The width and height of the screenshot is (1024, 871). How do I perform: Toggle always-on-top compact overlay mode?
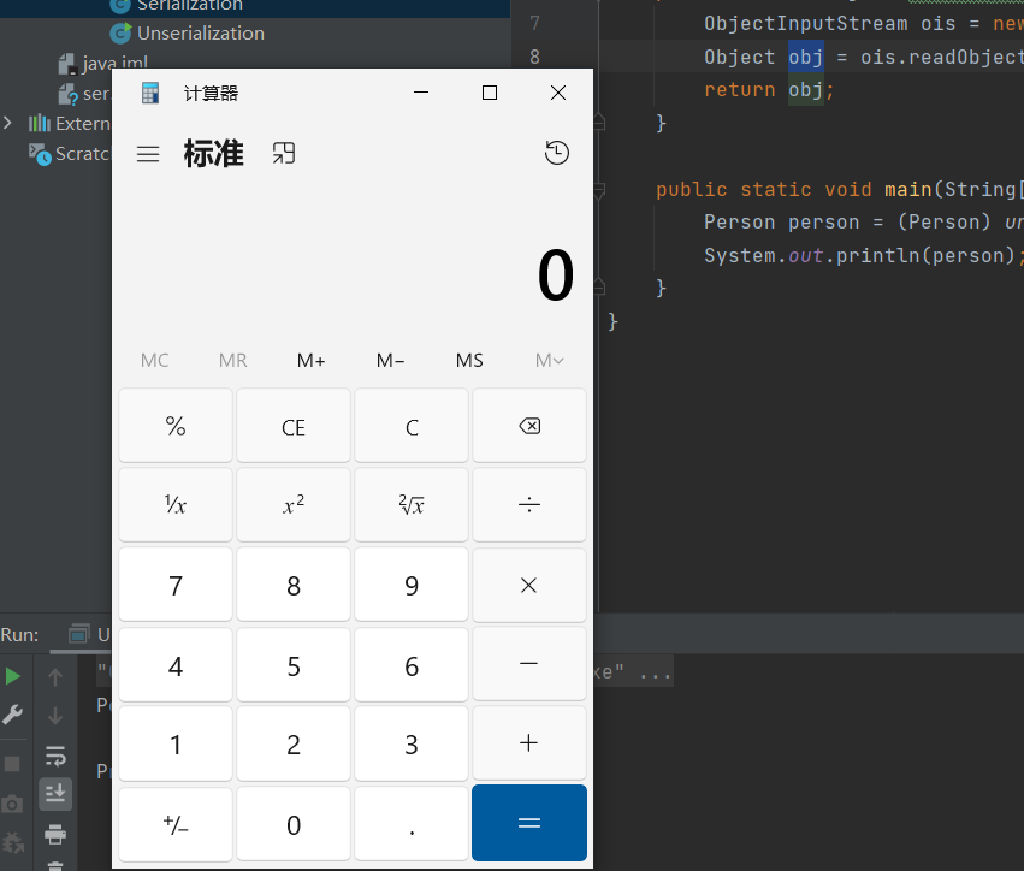[x=284, y=153]
